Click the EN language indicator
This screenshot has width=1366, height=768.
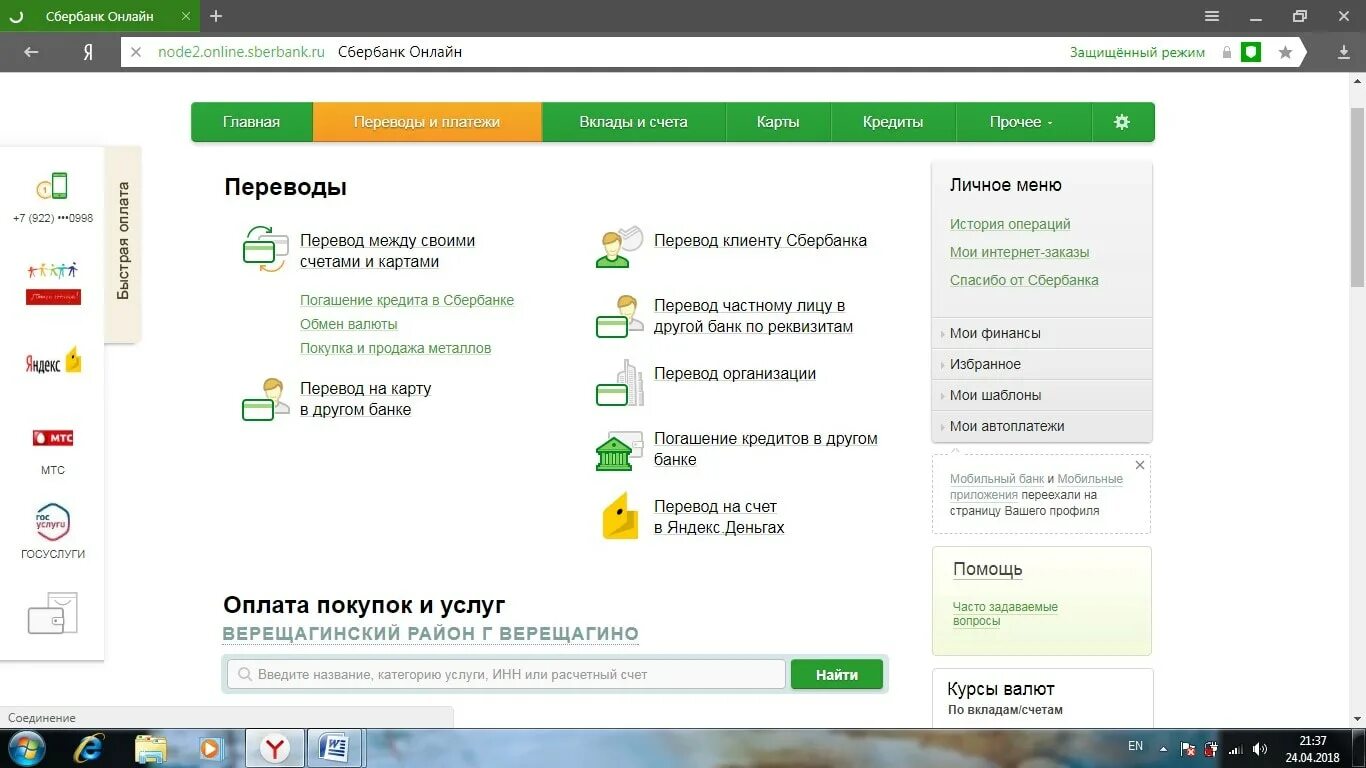[1135, 746]
